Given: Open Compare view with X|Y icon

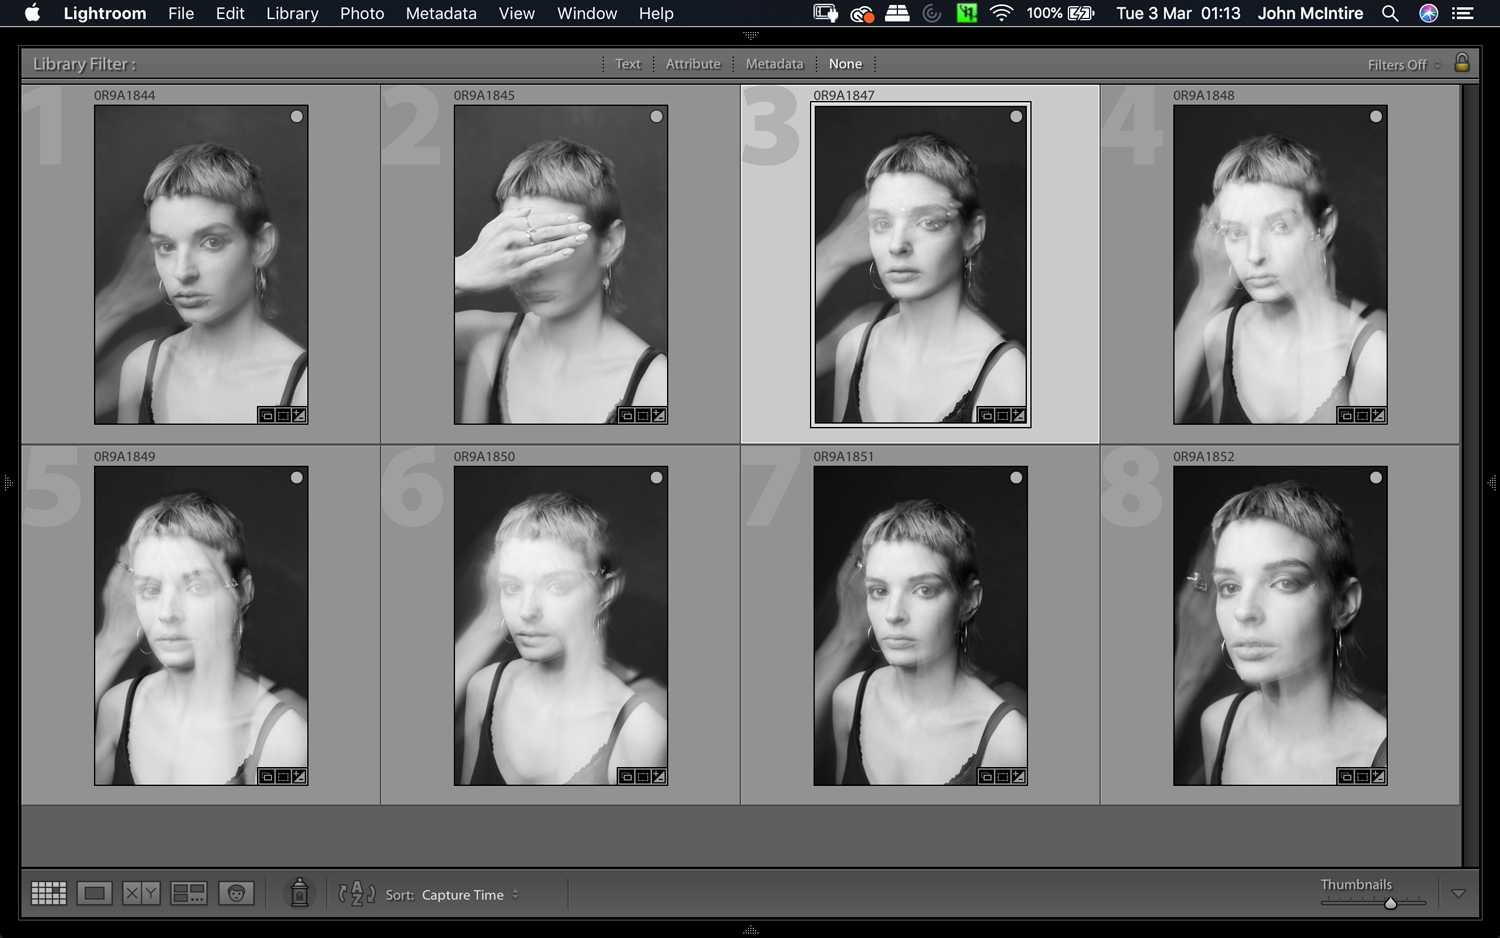Looking at the screenshot, I should (x=141, y=893).
